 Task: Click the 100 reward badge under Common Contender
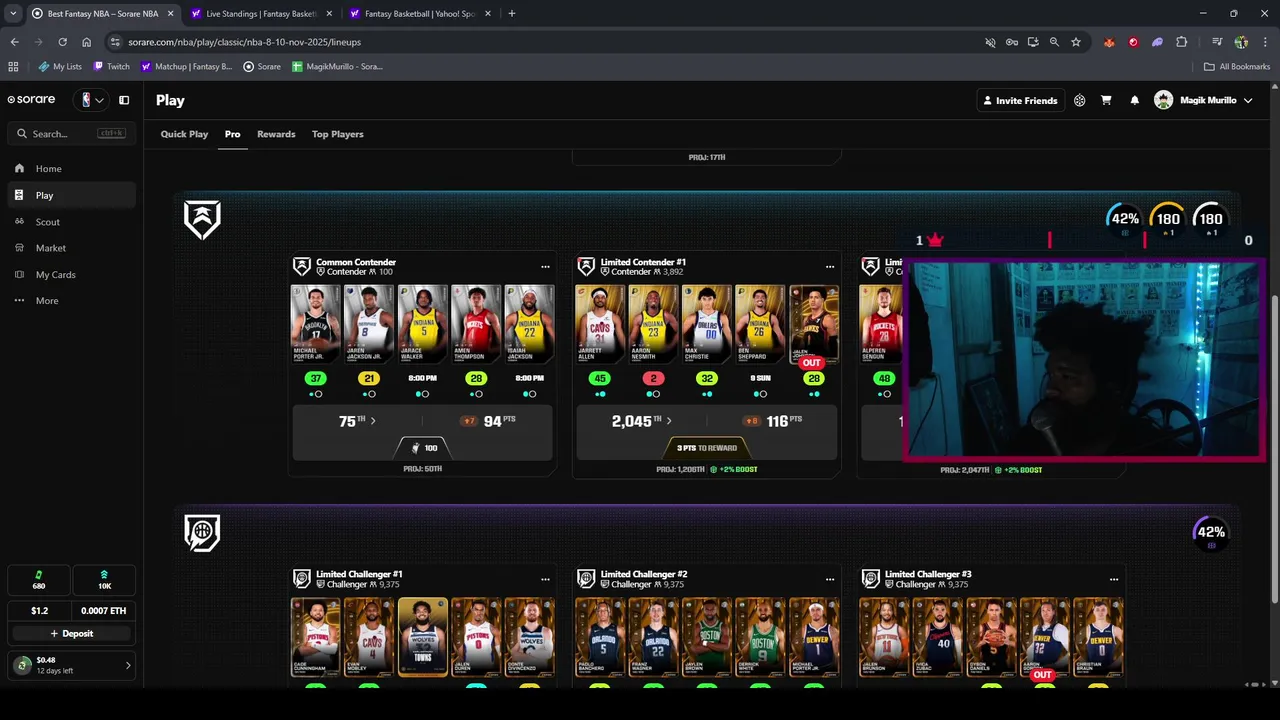(x=424, y=448)
